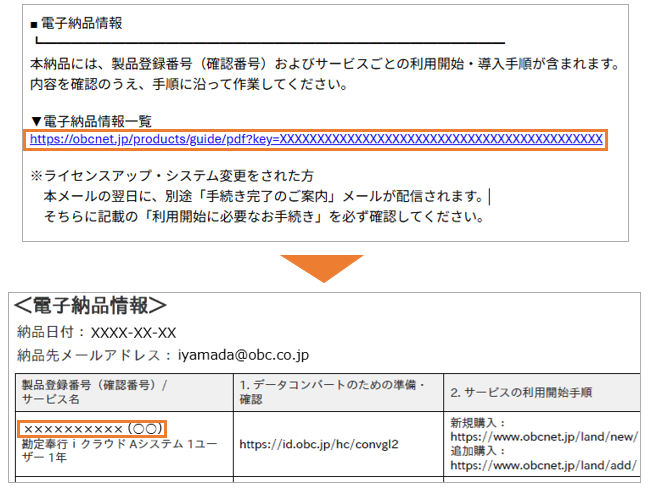The image size is (648, 489).
Task: Click the 納品日付 XXXX-XX-XX value
Action: (133, 333)
